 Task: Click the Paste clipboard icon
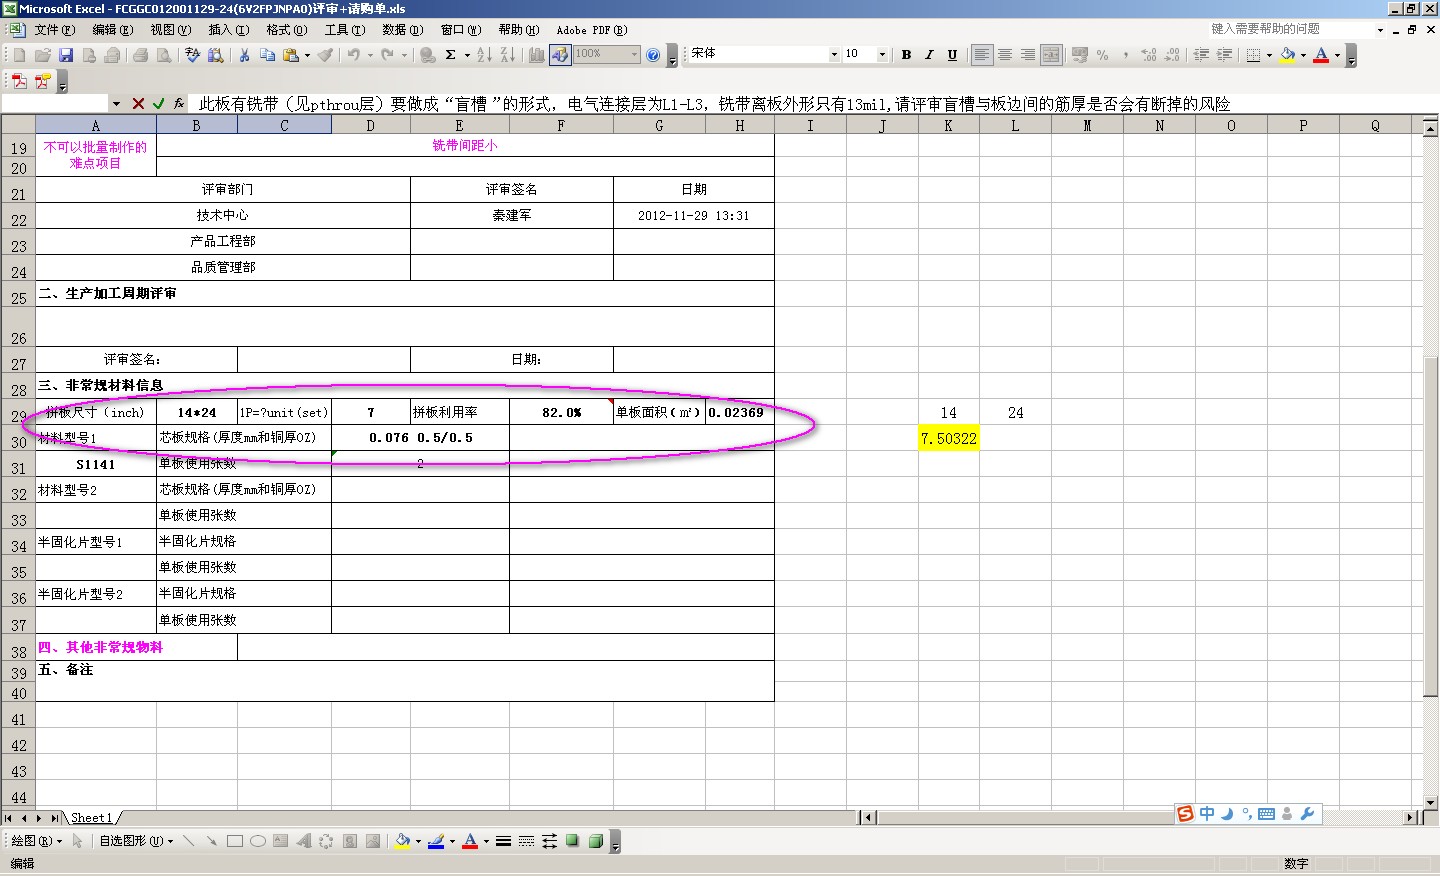tap(291, 55)
